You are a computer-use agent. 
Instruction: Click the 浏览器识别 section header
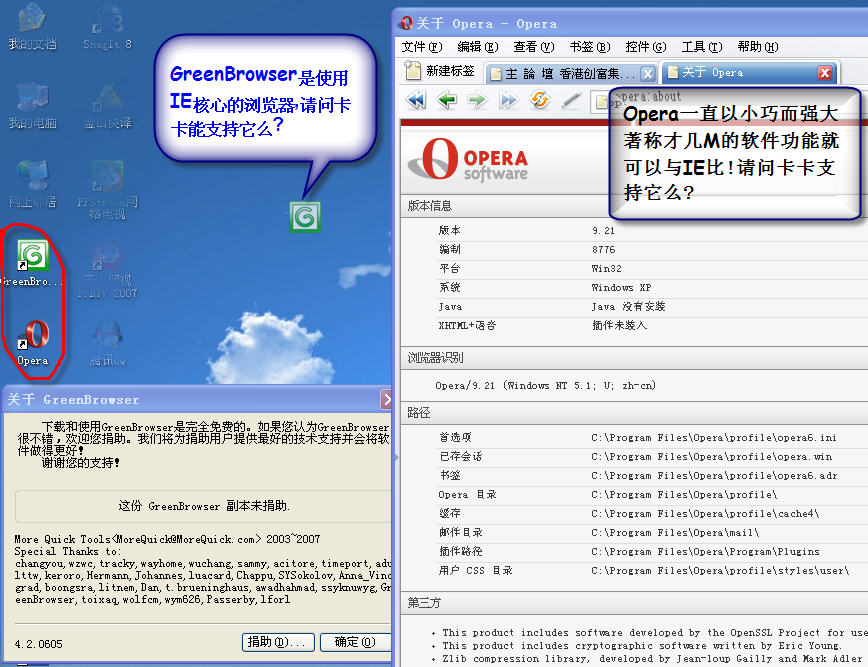(x=435, y=358)
